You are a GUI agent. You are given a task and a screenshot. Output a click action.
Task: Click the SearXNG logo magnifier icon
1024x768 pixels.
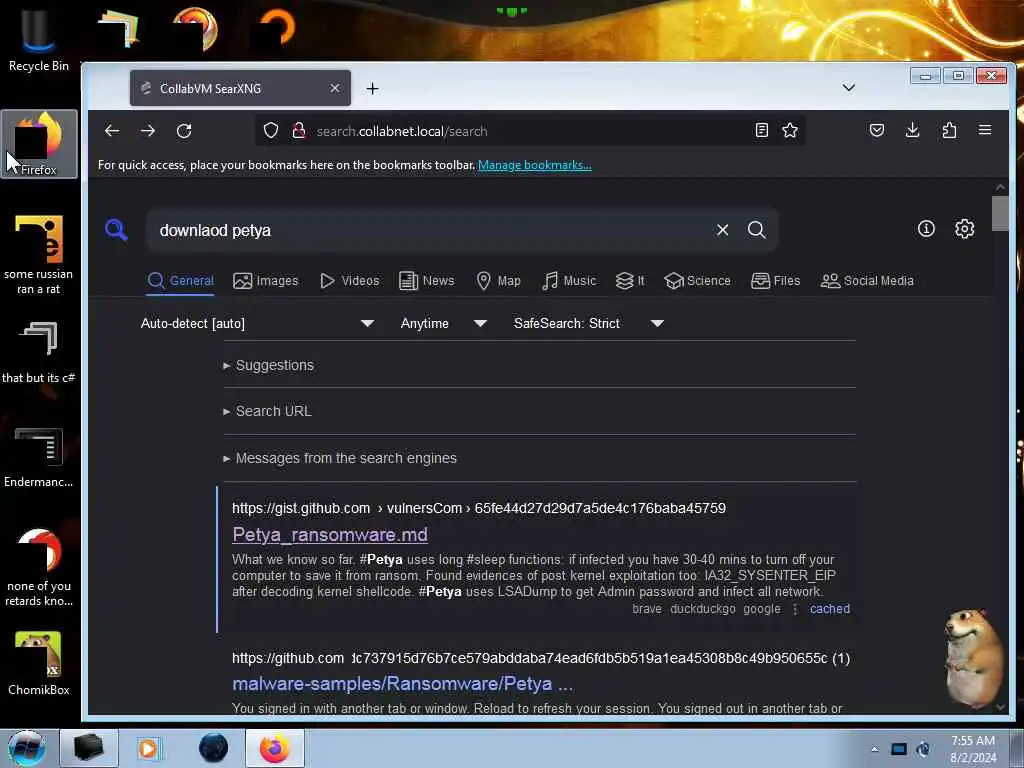[x=116, y=230]
